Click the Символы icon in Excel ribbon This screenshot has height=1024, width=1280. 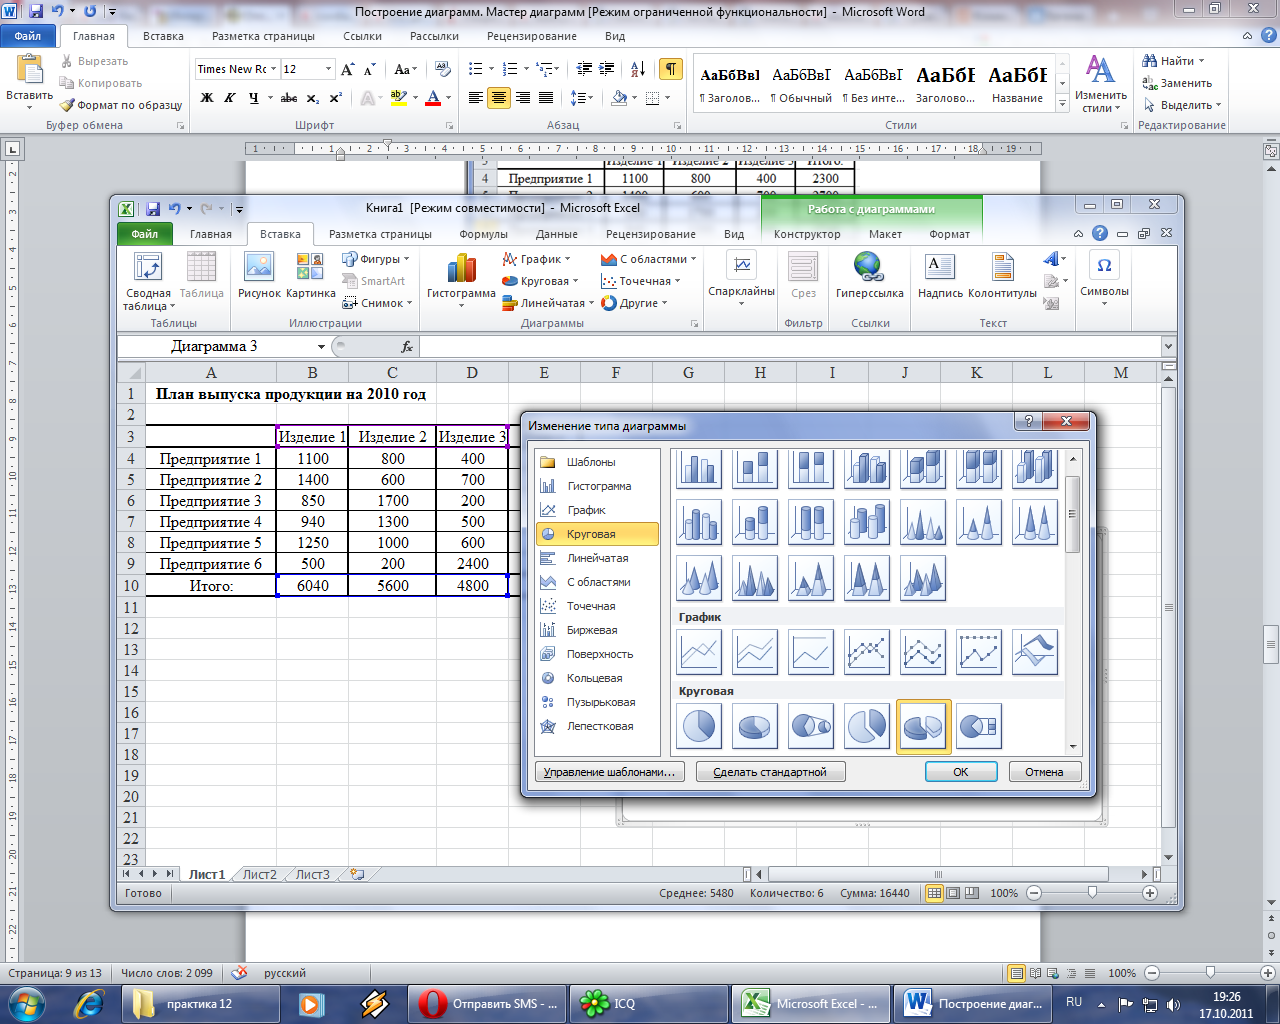coord(1104,277)
